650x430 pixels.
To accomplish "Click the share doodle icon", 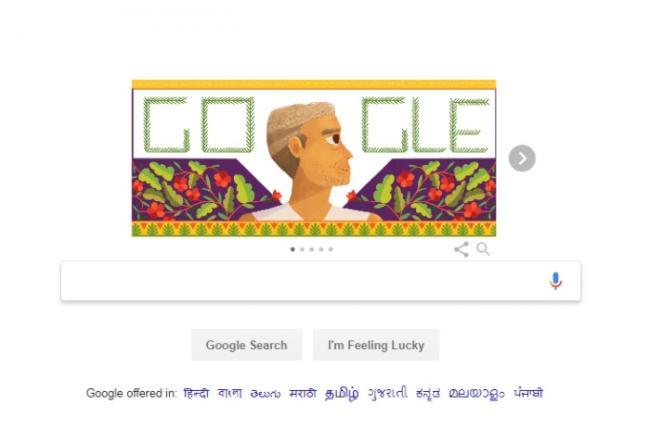I will point(461,250).
